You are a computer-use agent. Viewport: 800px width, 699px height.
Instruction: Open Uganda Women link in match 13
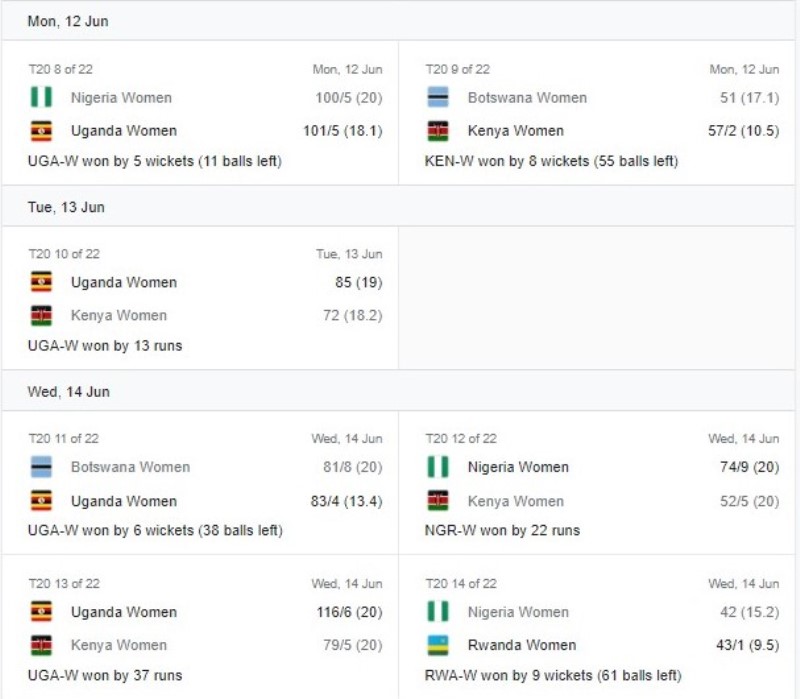123,612
